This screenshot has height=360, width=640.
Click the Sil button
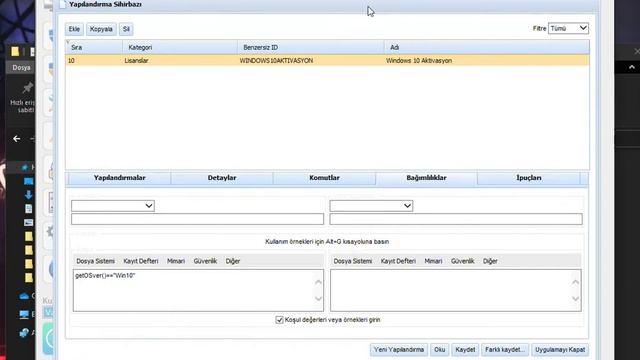tap(126, 29)
